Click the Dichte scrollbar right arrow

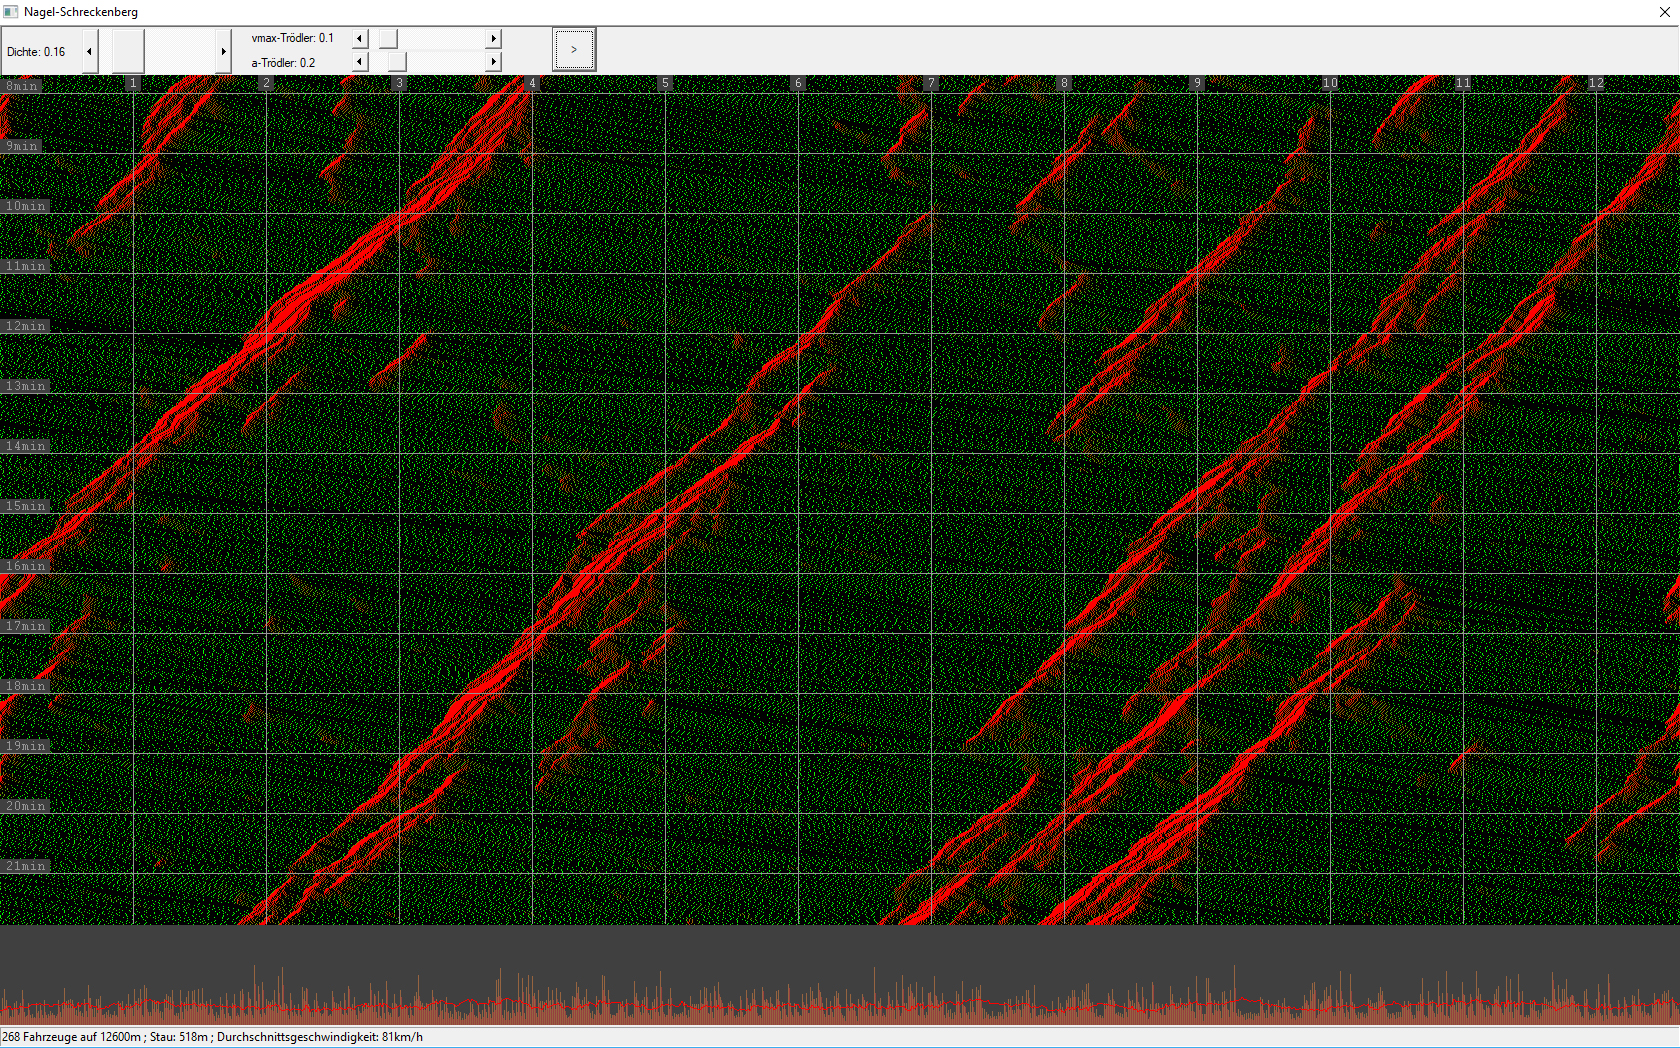click(223, 51)
